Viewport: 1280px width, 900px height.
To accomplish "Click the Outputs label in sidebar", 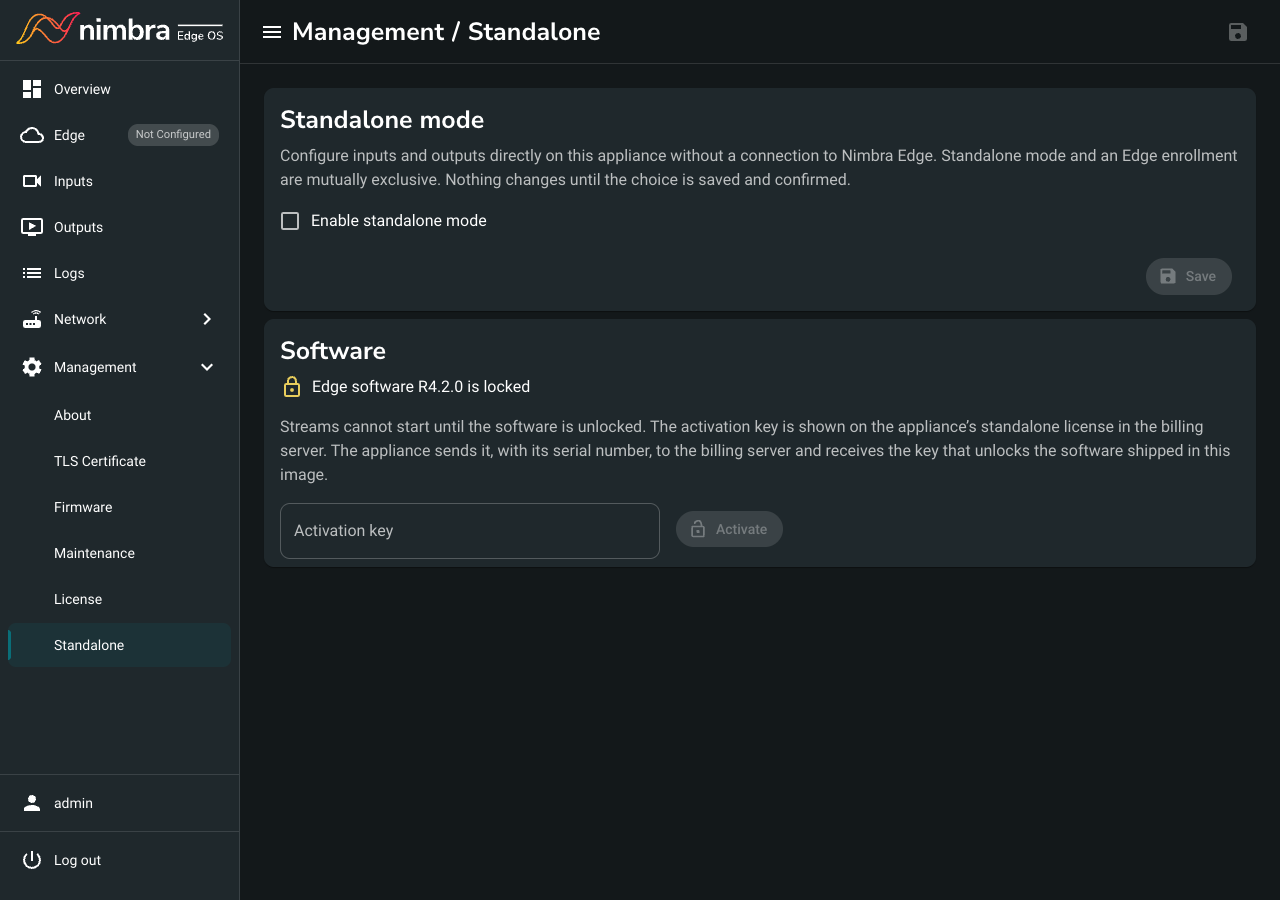I will pyautogui.click(x=78, y=227).
